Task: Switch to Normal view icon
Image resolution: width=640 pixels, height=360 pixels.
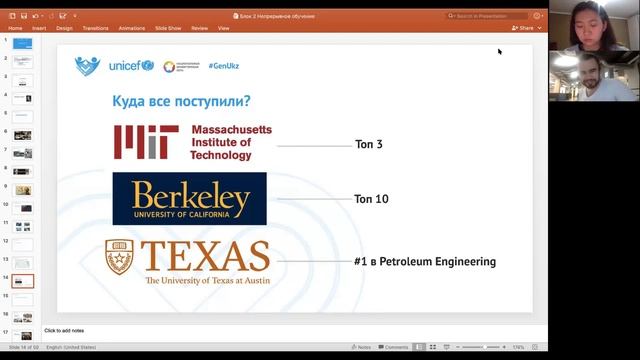Action: 419,347
